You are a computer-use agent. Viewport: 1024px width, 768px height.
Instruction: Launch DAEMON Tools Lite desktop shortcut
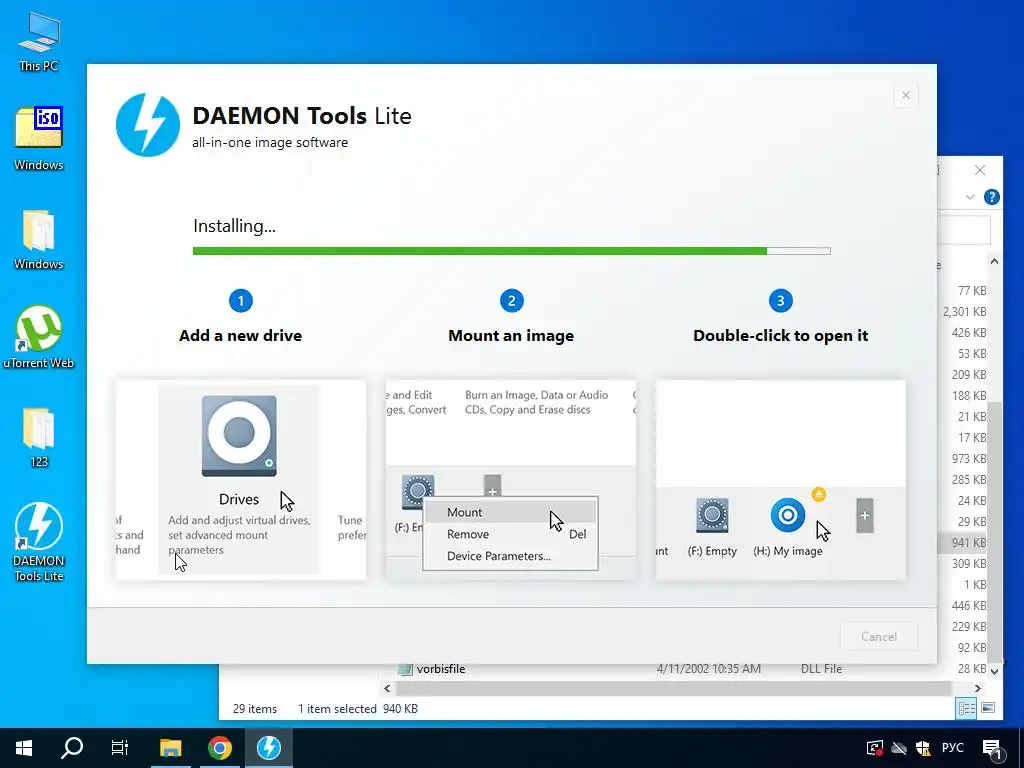point(39,541)
